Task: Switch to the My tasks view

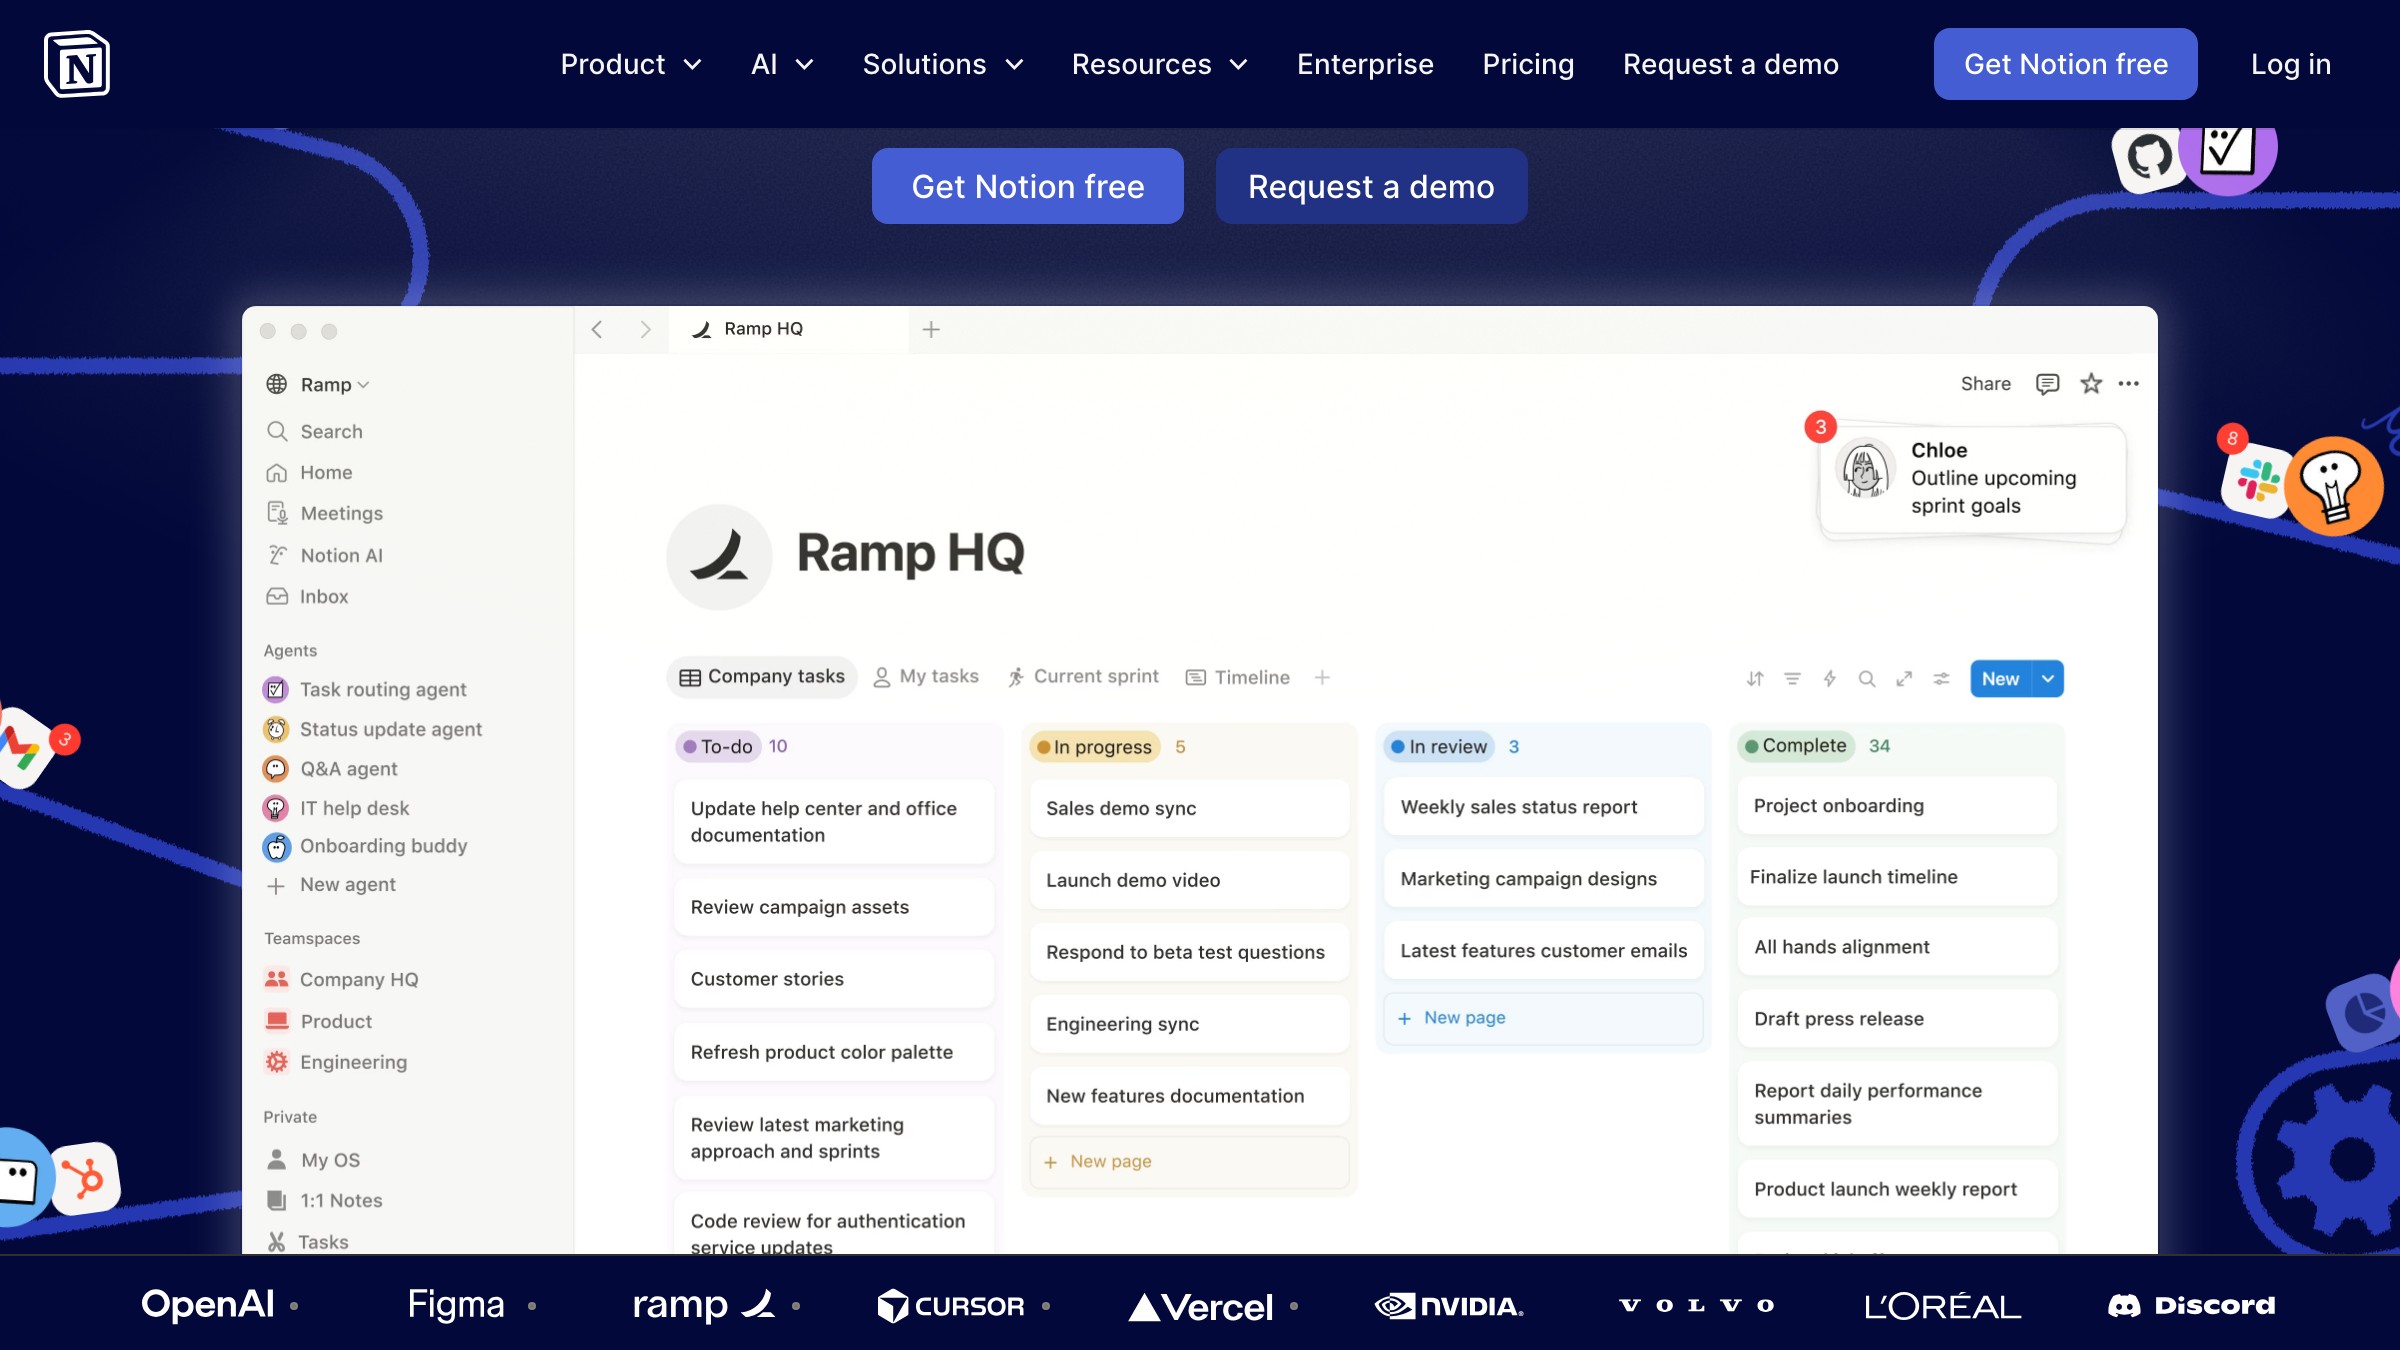Action: tap(937, 676)
